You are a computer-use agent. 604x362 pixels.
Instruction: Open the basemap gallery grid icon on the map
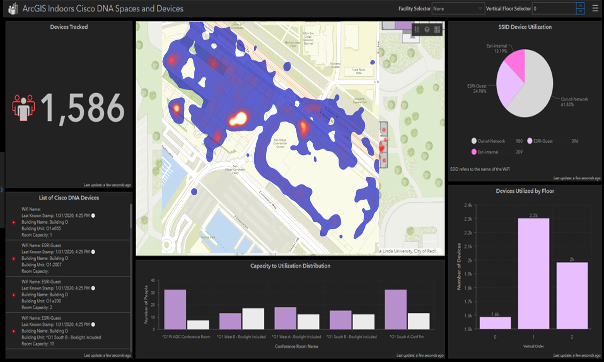(437, 30)
